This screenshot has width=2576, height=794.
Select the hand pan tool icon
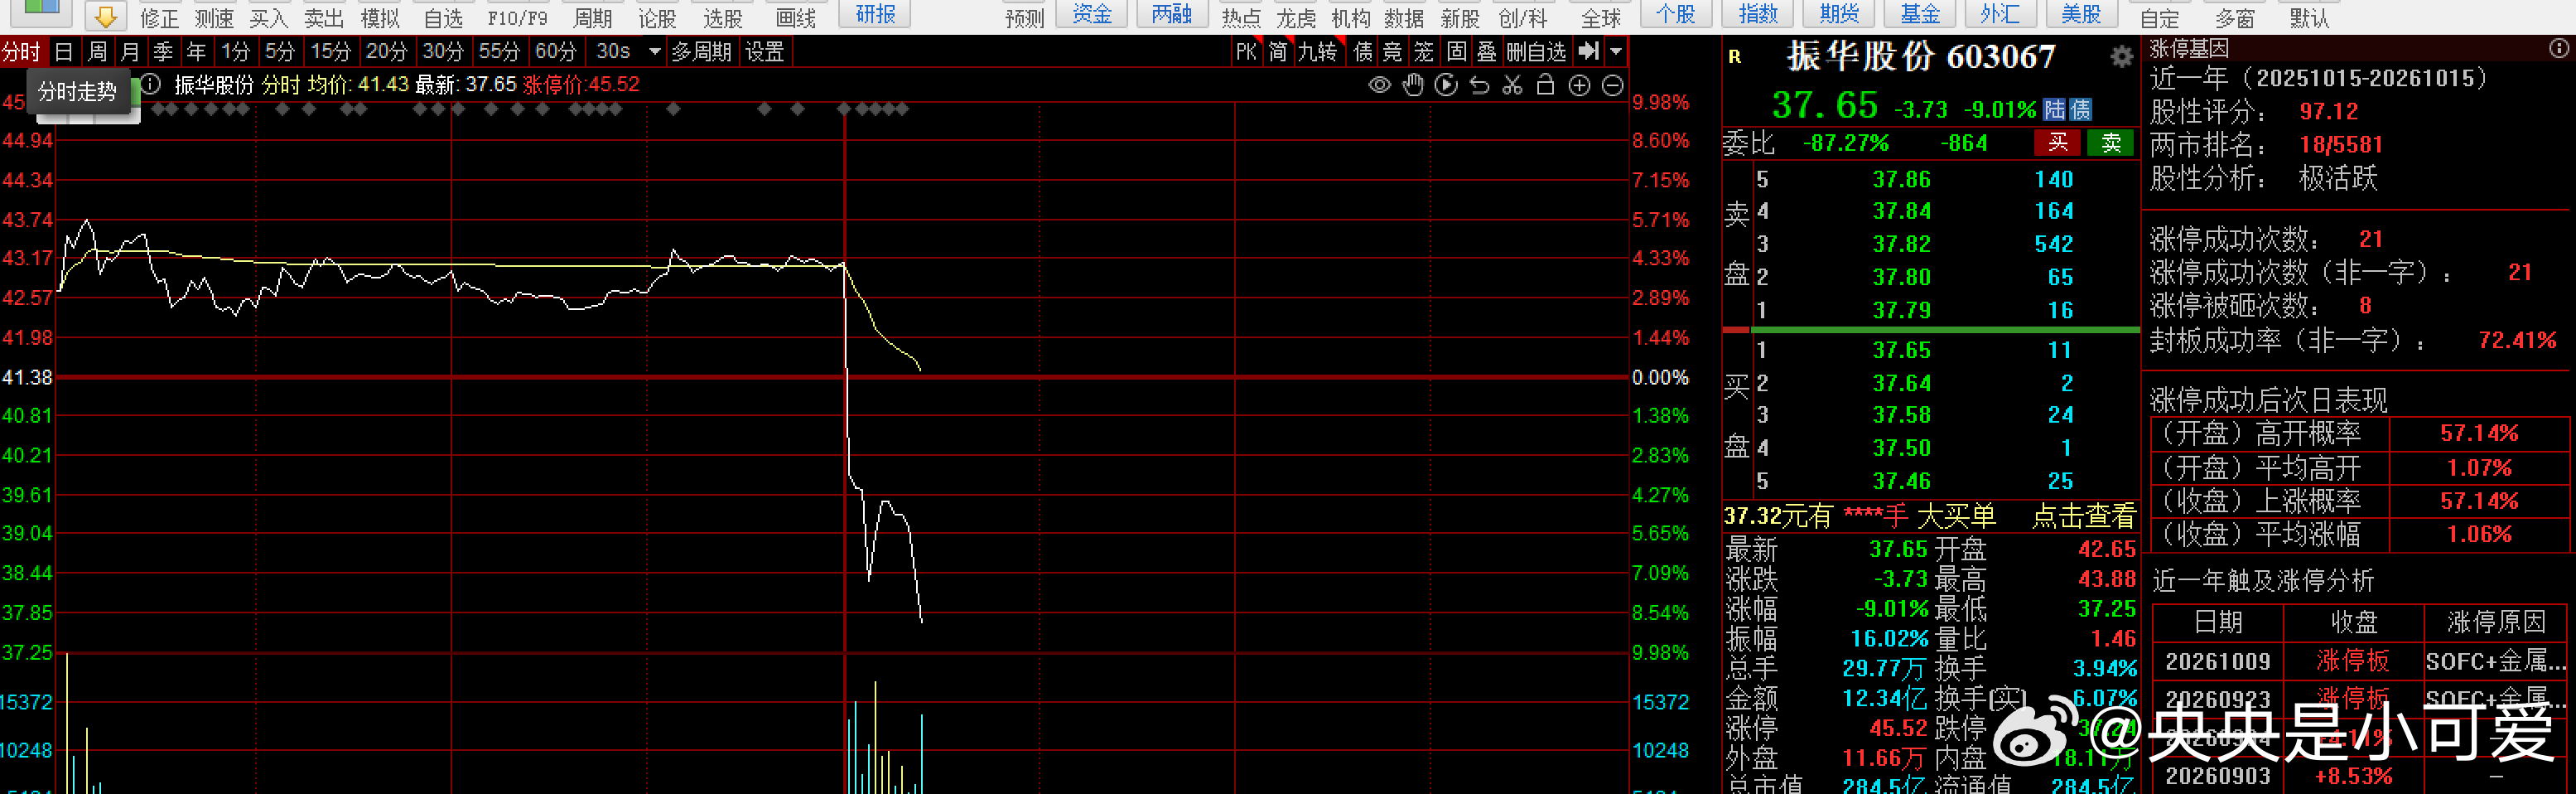(x=1413, y=85)
